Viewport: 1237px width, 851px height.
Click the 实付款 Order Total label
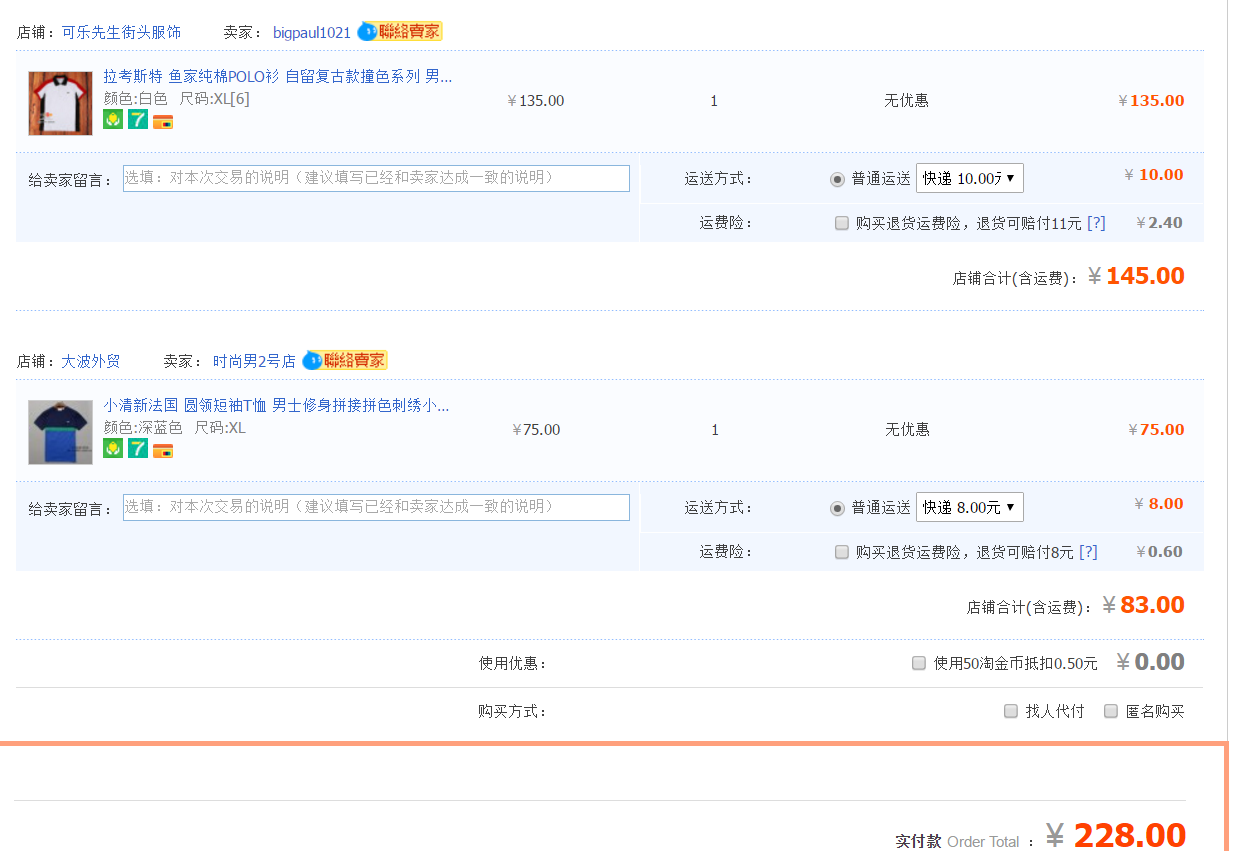(x=957, y=841)
